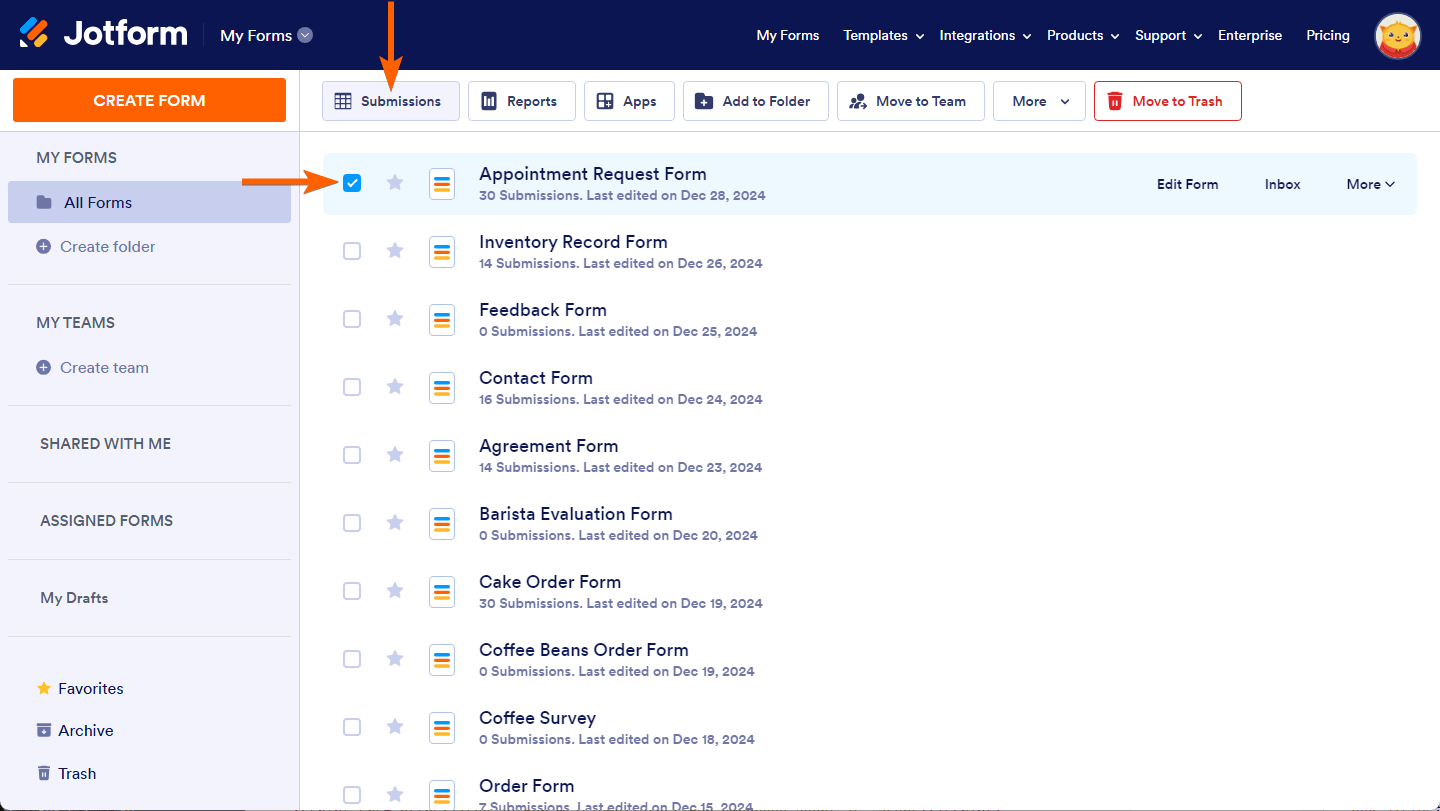
Task: Open the Trash folder in sidebar
Action: pos(67,773)
